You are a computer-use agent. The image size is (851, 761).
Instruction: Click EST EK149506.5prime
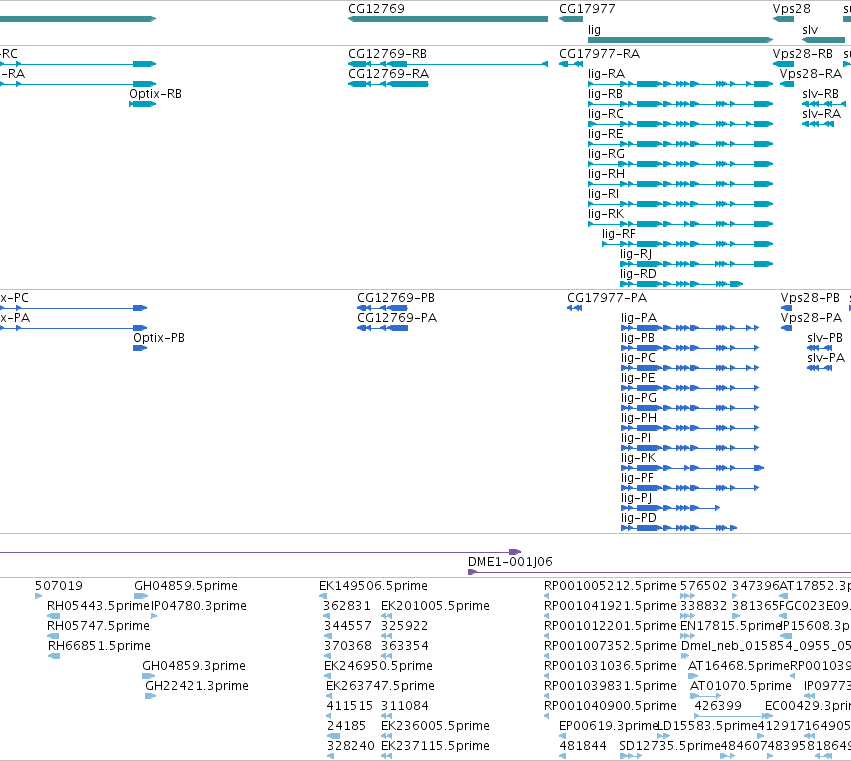pyautogui.click(x=373, y=586)
